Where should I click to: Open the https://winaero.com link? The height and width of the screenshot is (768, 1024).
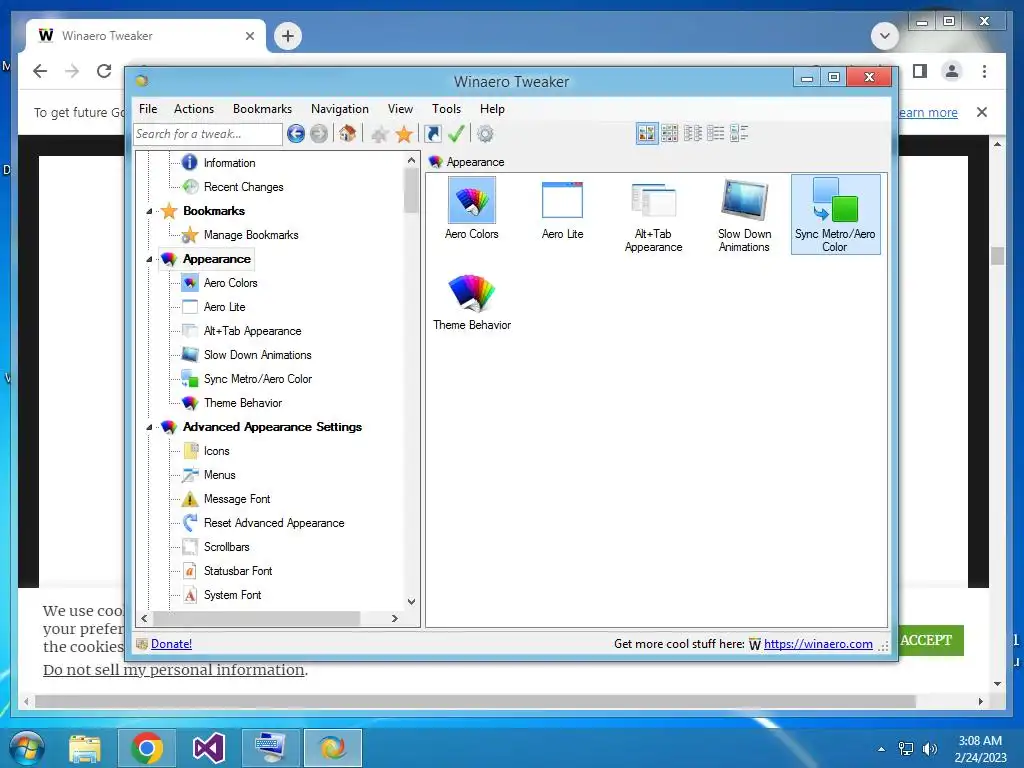818,644
